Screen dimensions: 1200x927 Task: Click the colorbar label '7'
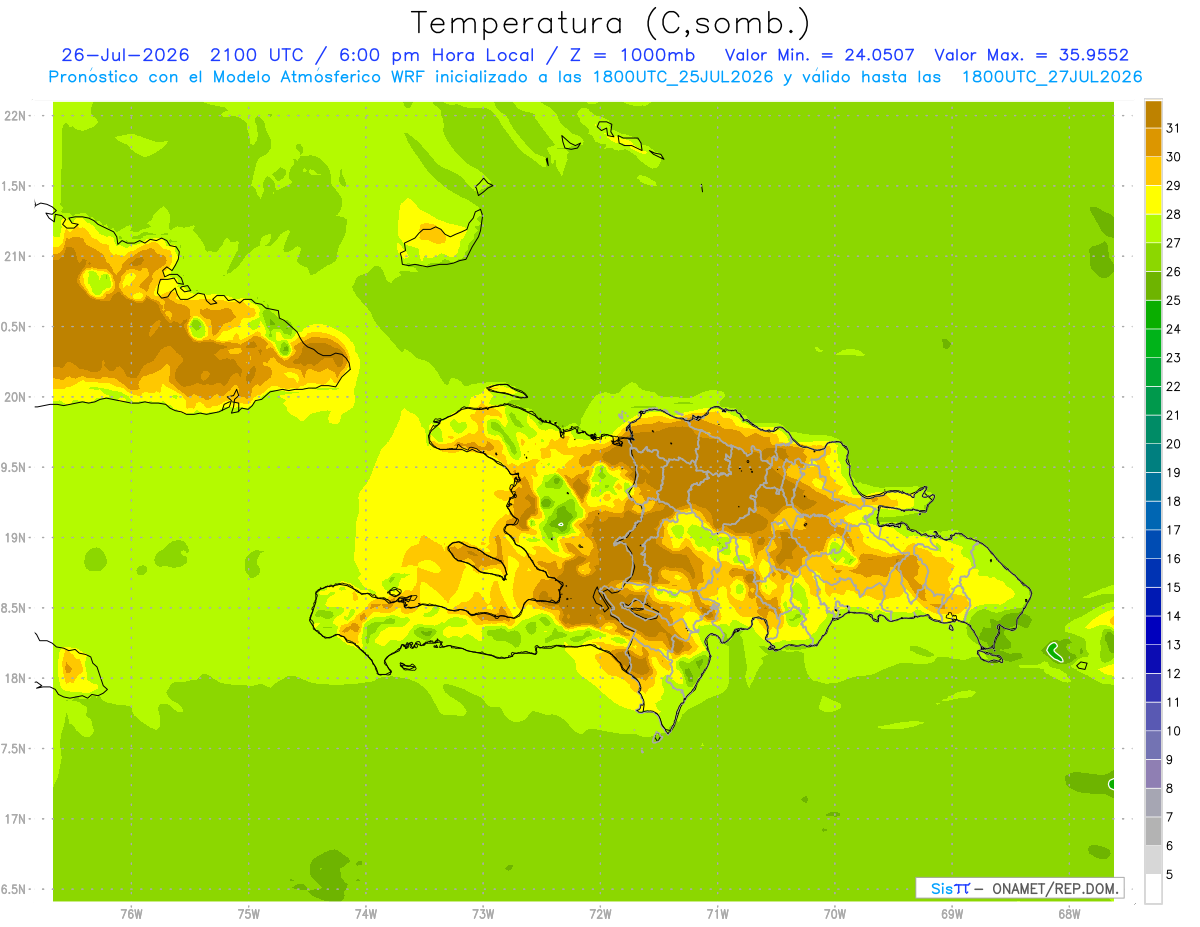coord(1169,817)
